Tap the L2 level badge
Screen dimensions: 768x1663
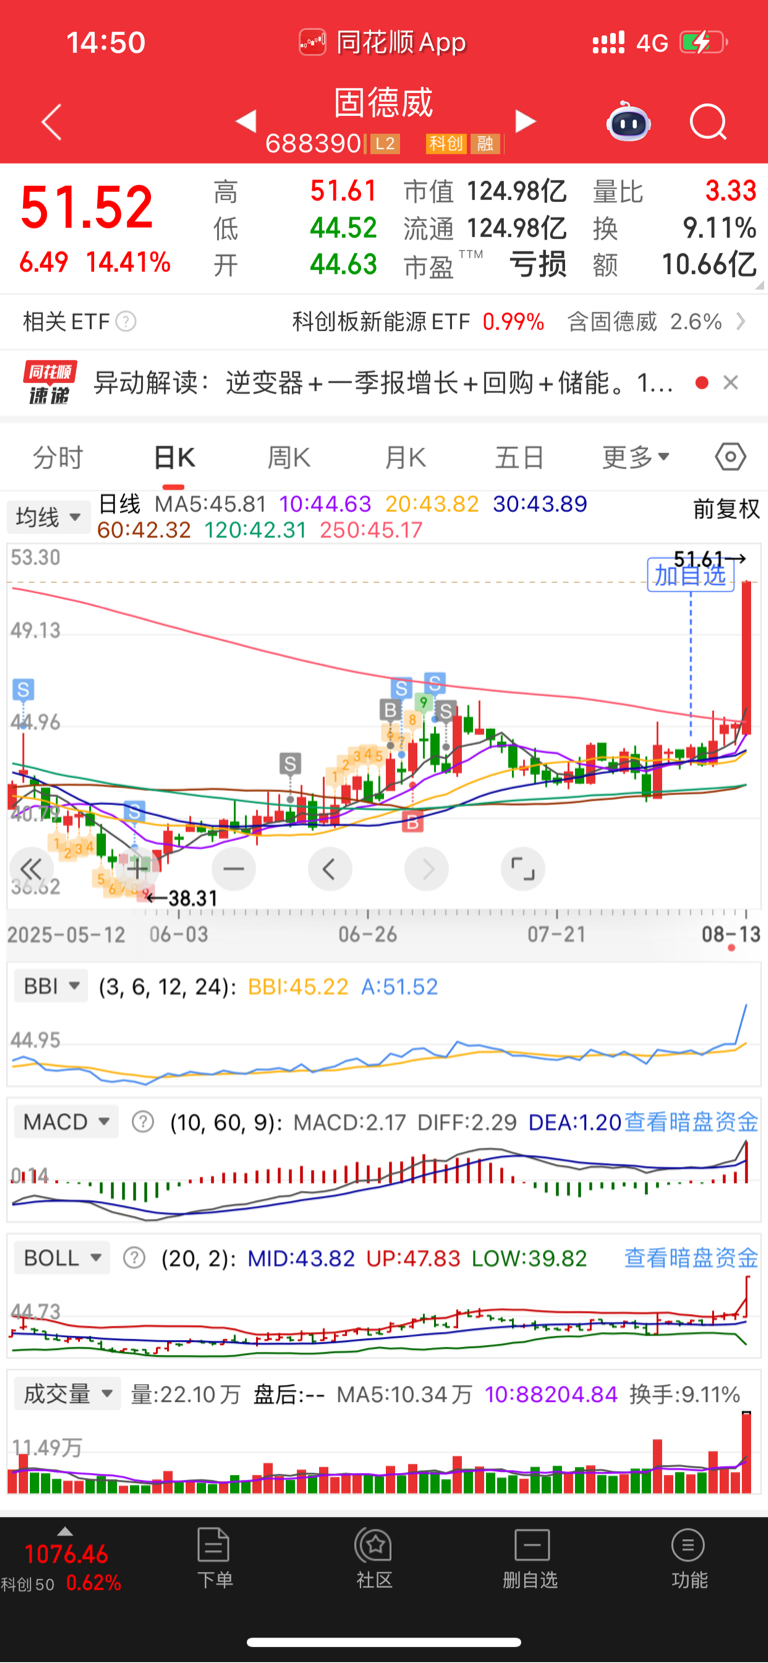point(386,144)
